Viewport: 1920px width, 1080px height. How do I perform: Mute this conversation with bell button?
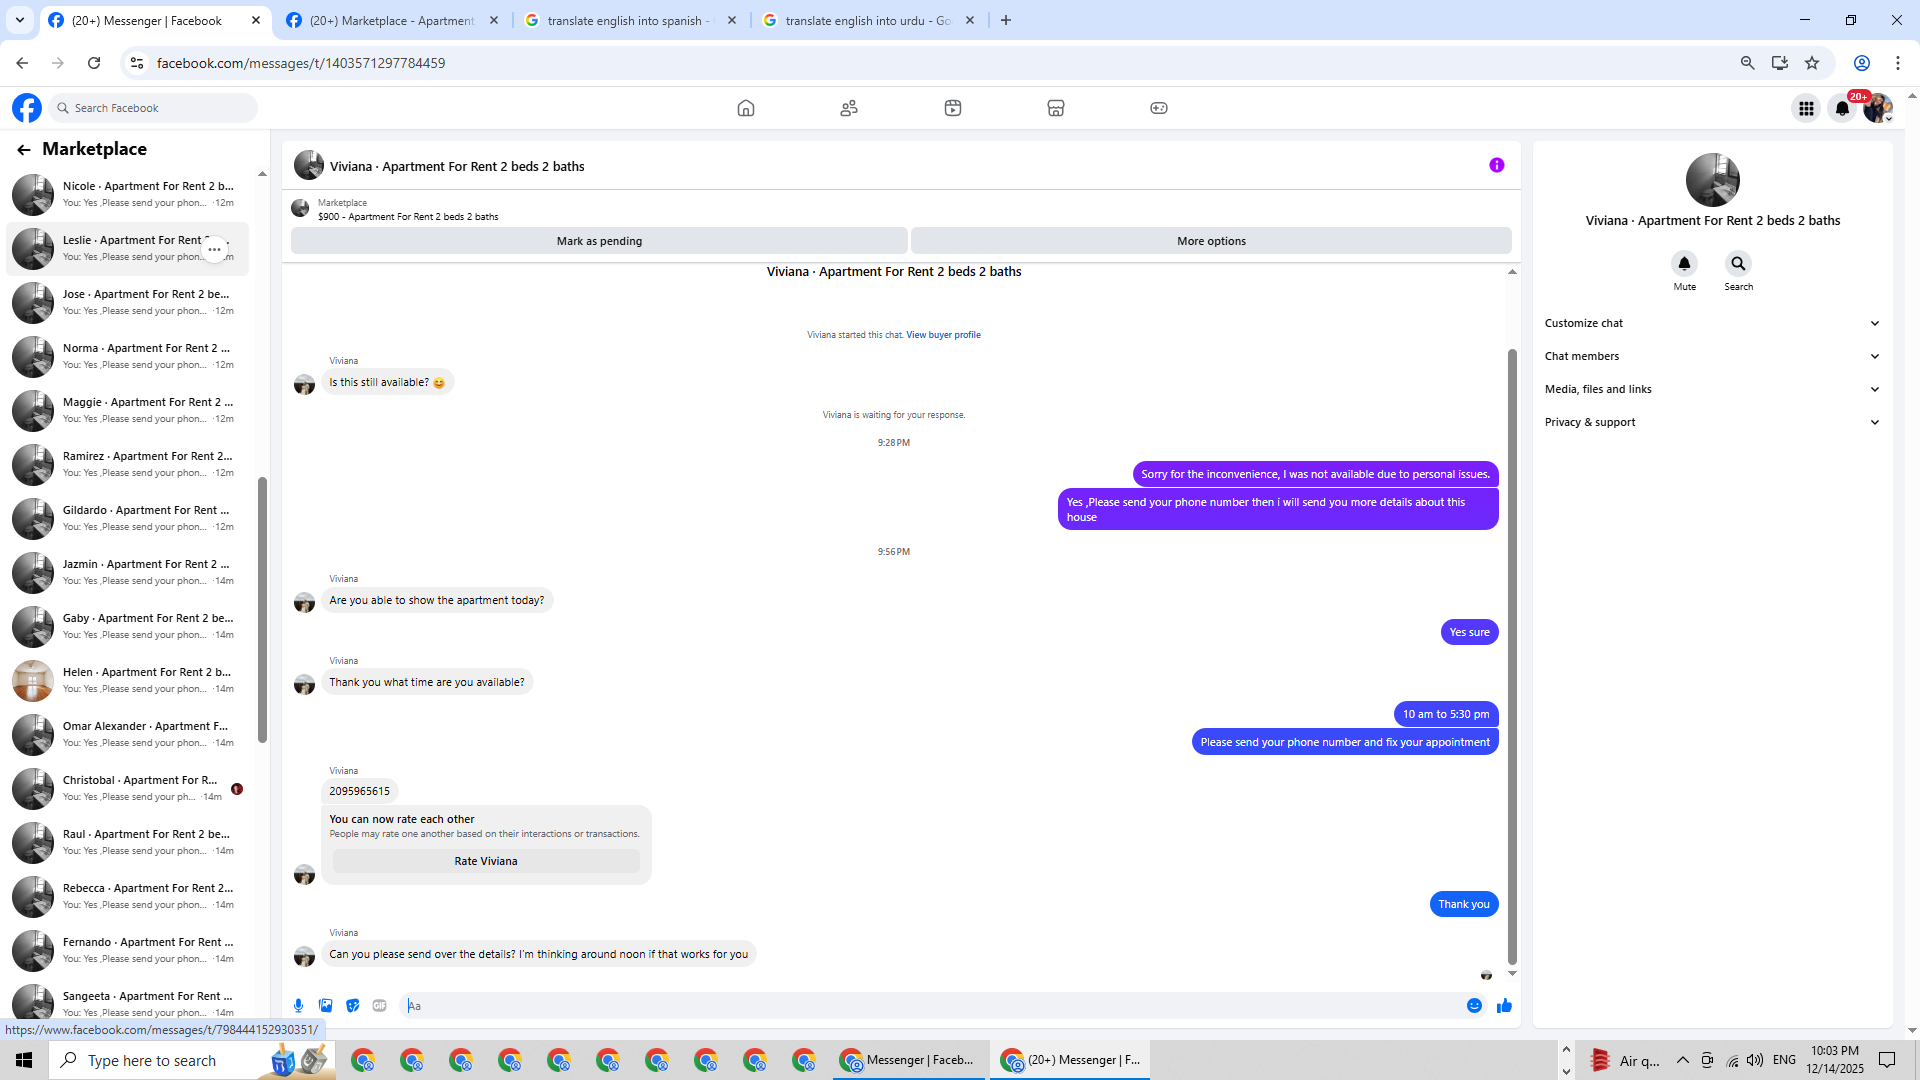coord(1684,264)
